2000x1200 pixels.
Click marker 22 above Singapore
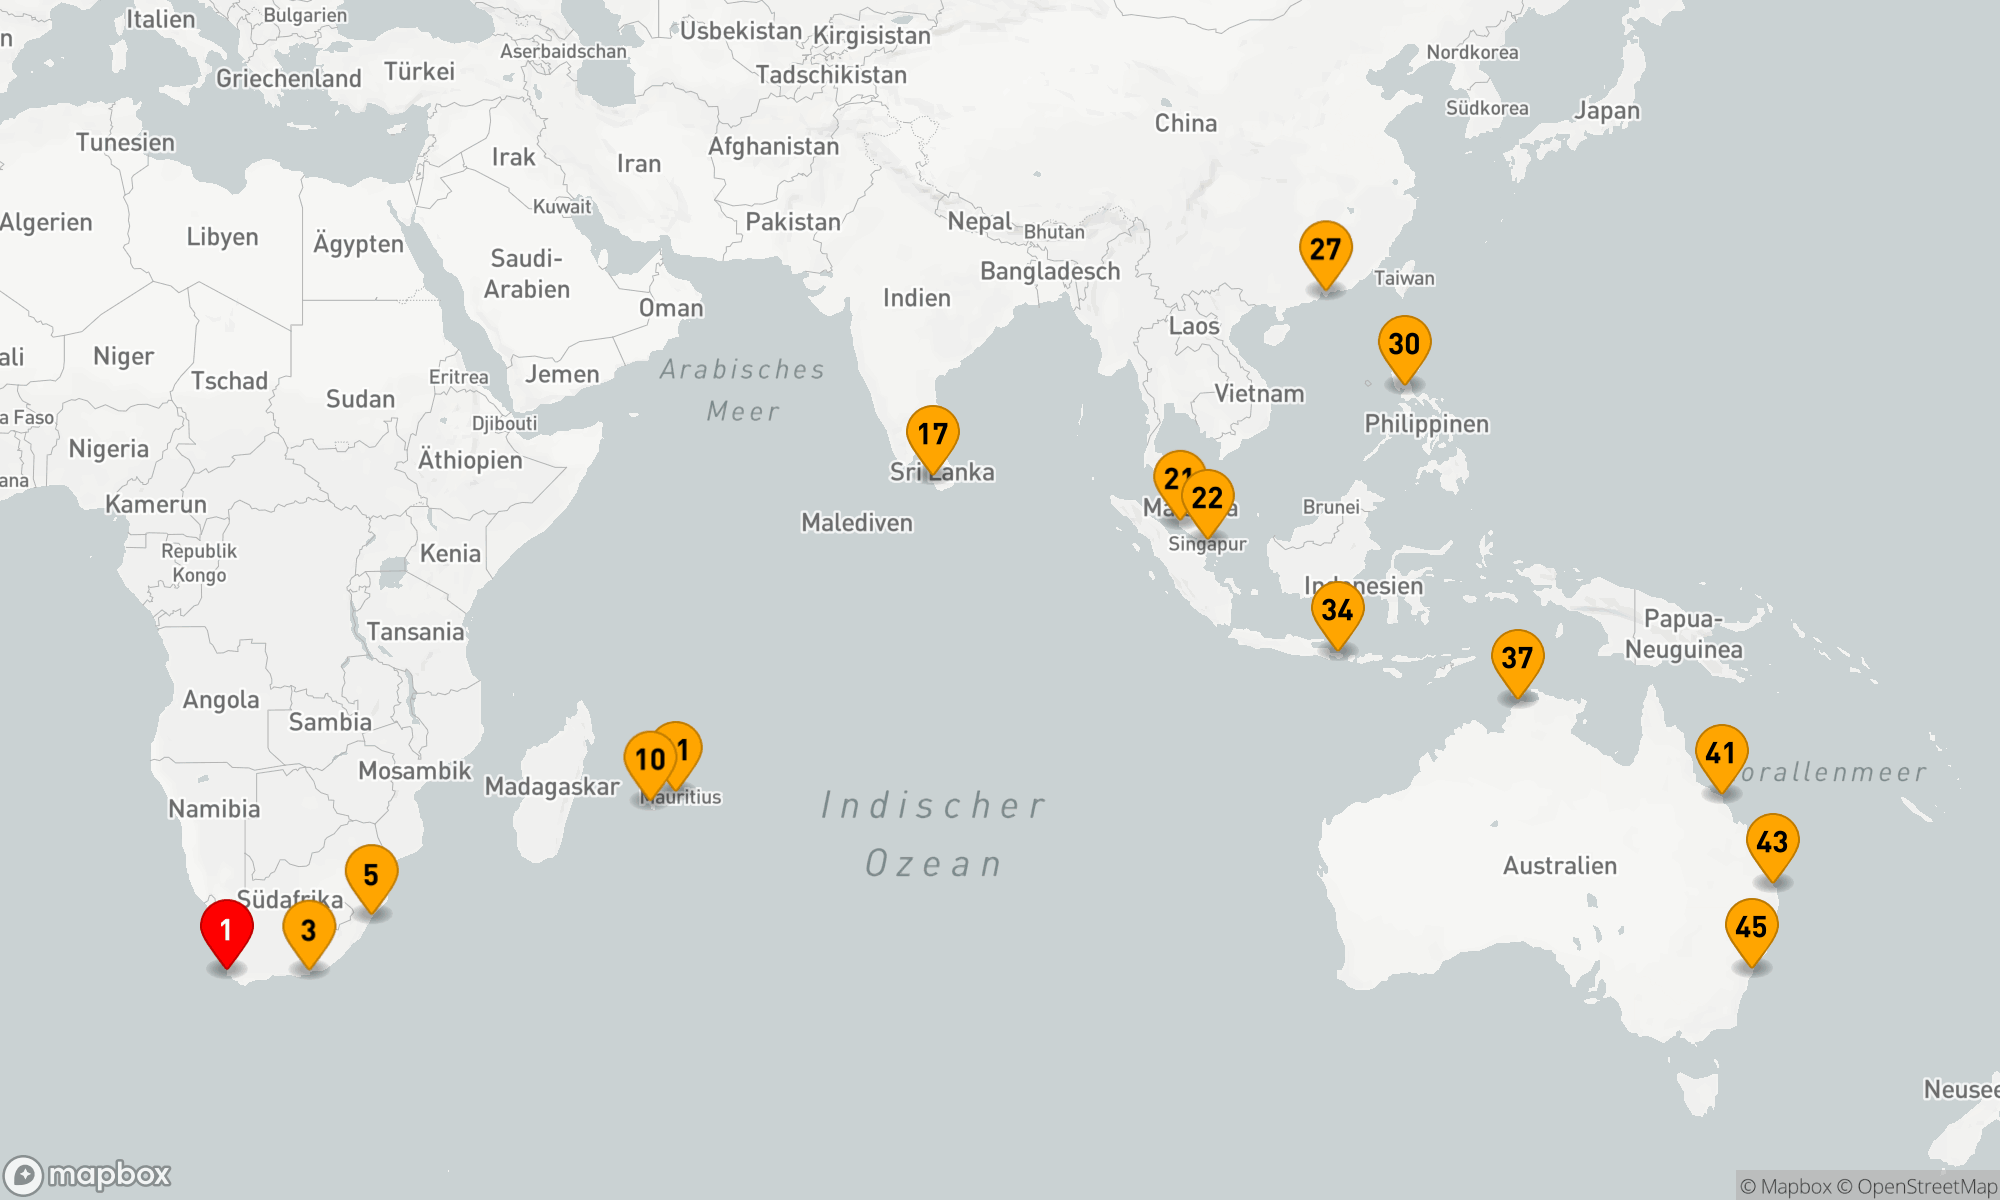click(1208, 498)
